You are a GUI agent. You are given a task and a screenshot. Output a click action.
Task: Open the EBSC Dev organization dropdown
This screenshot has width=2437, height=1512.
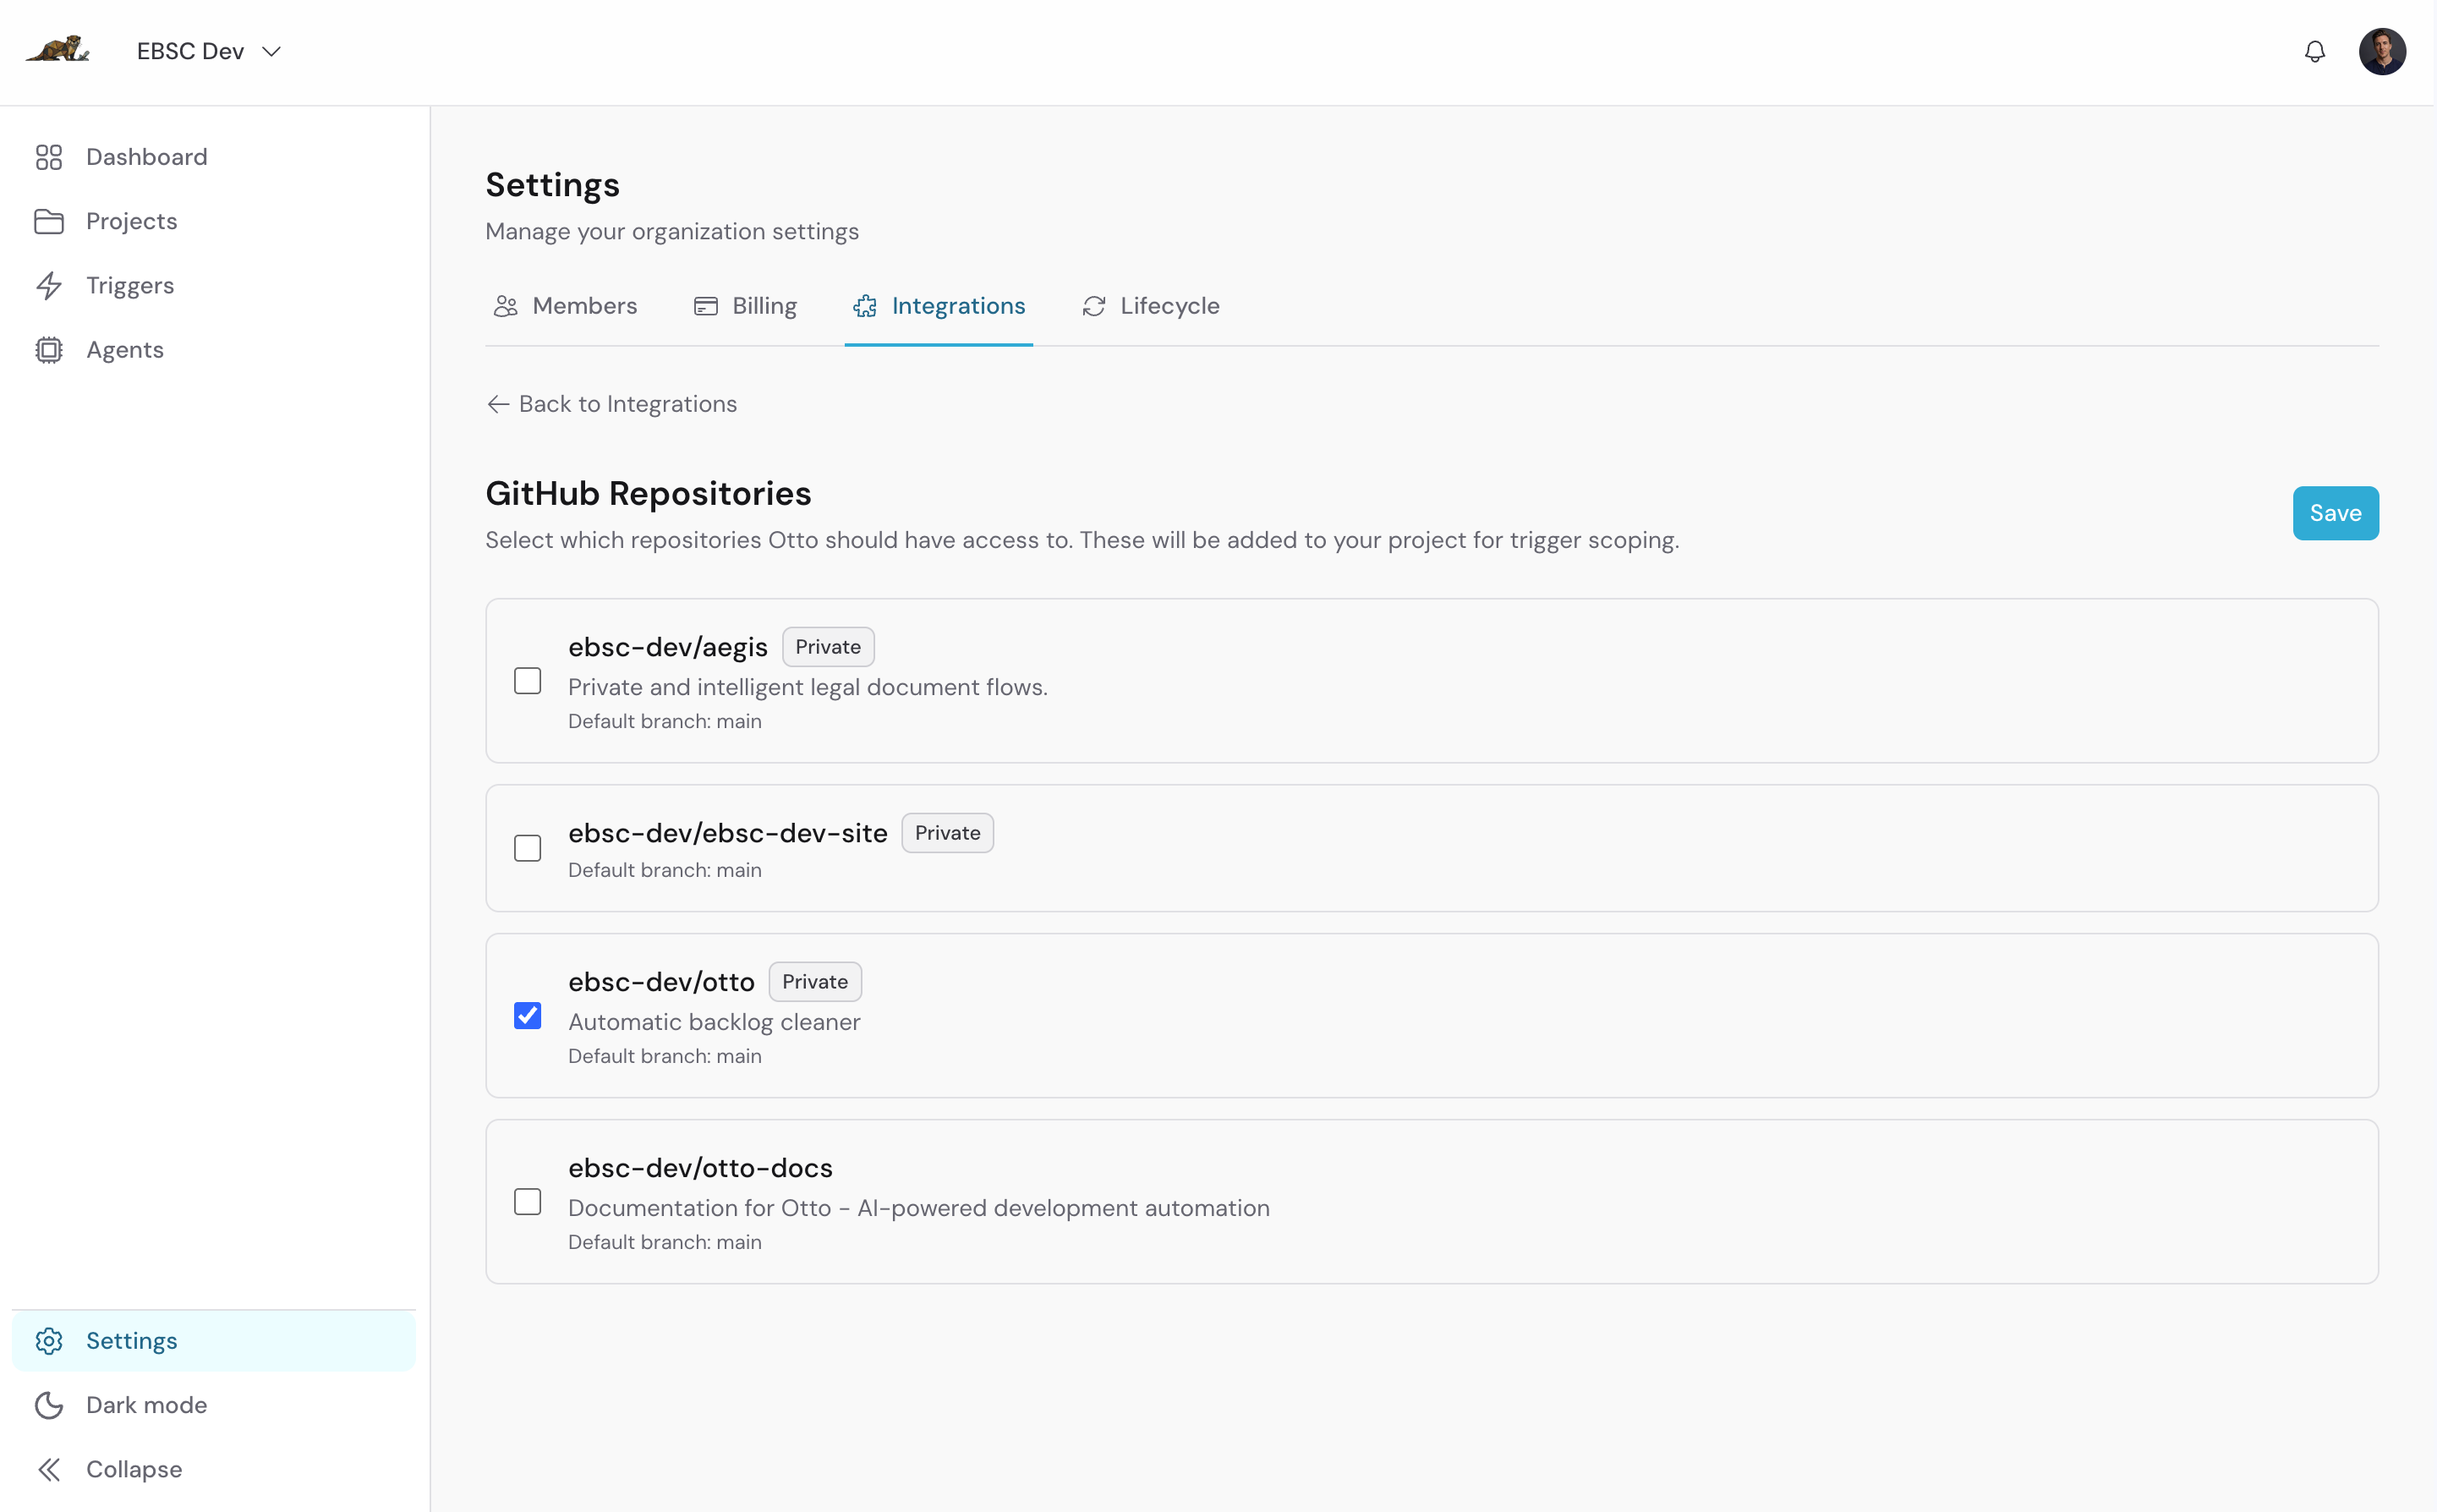pyautogui.click(x=207, y=50)
